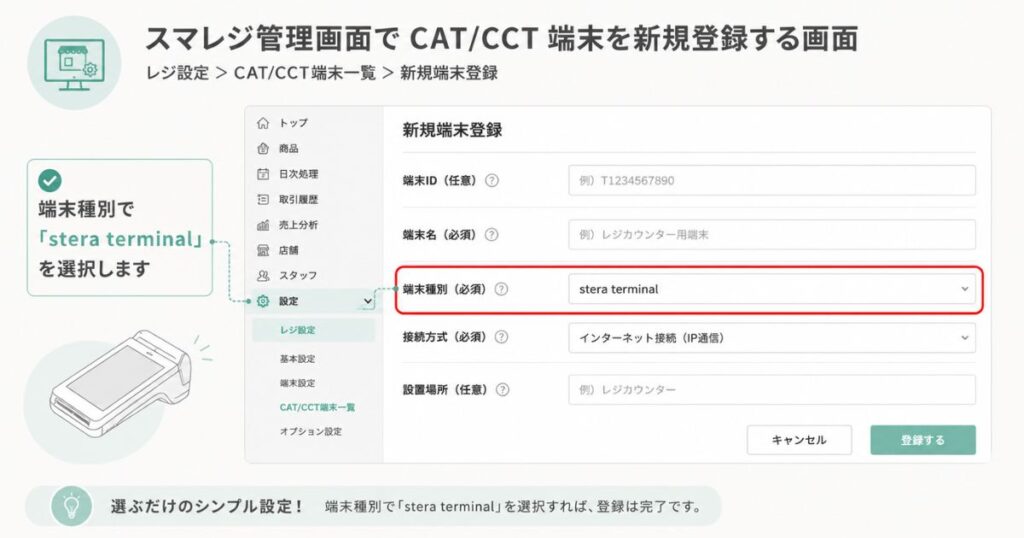Click the help icon next to 端末ID（任意）
Image resolution: width=1024 pixels, height=538 pixels.
coord(492,181)
